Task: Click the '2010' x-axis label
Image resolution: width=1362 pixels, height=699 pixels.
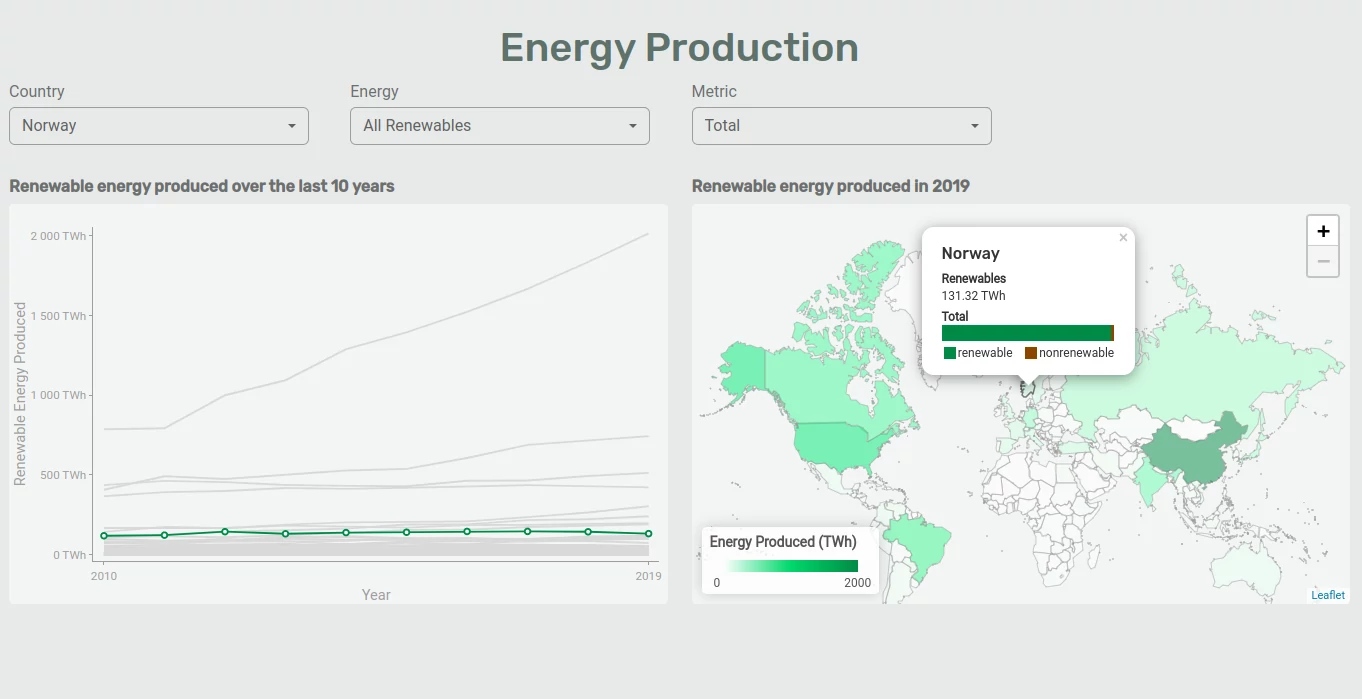Action: click(x=104, y=576)
